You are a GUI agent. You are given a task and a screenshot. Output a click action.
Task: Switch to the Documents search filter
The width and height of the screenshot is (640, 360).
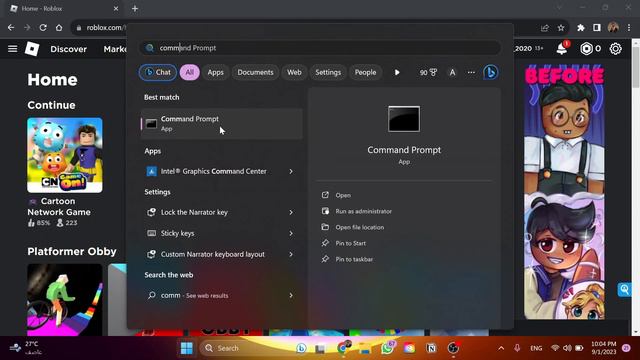[x=256, y=72]
